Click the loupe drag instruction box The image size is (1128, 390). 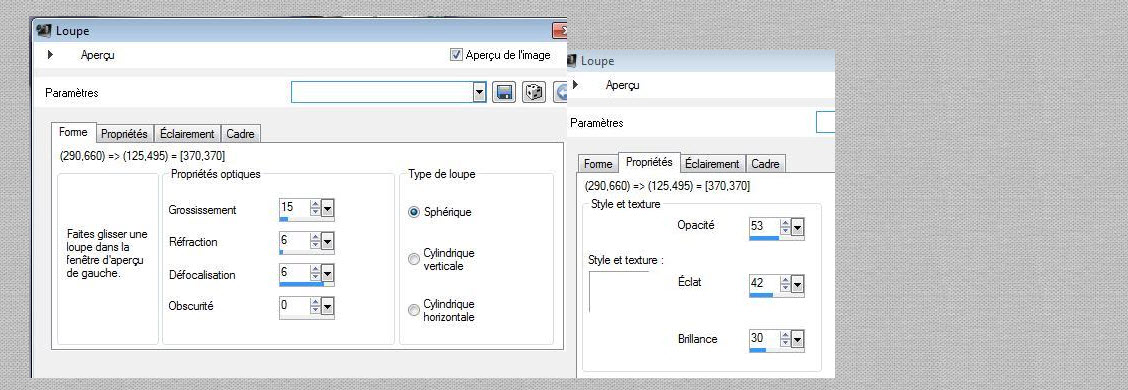pyautogui.click(x=108, y=258)
